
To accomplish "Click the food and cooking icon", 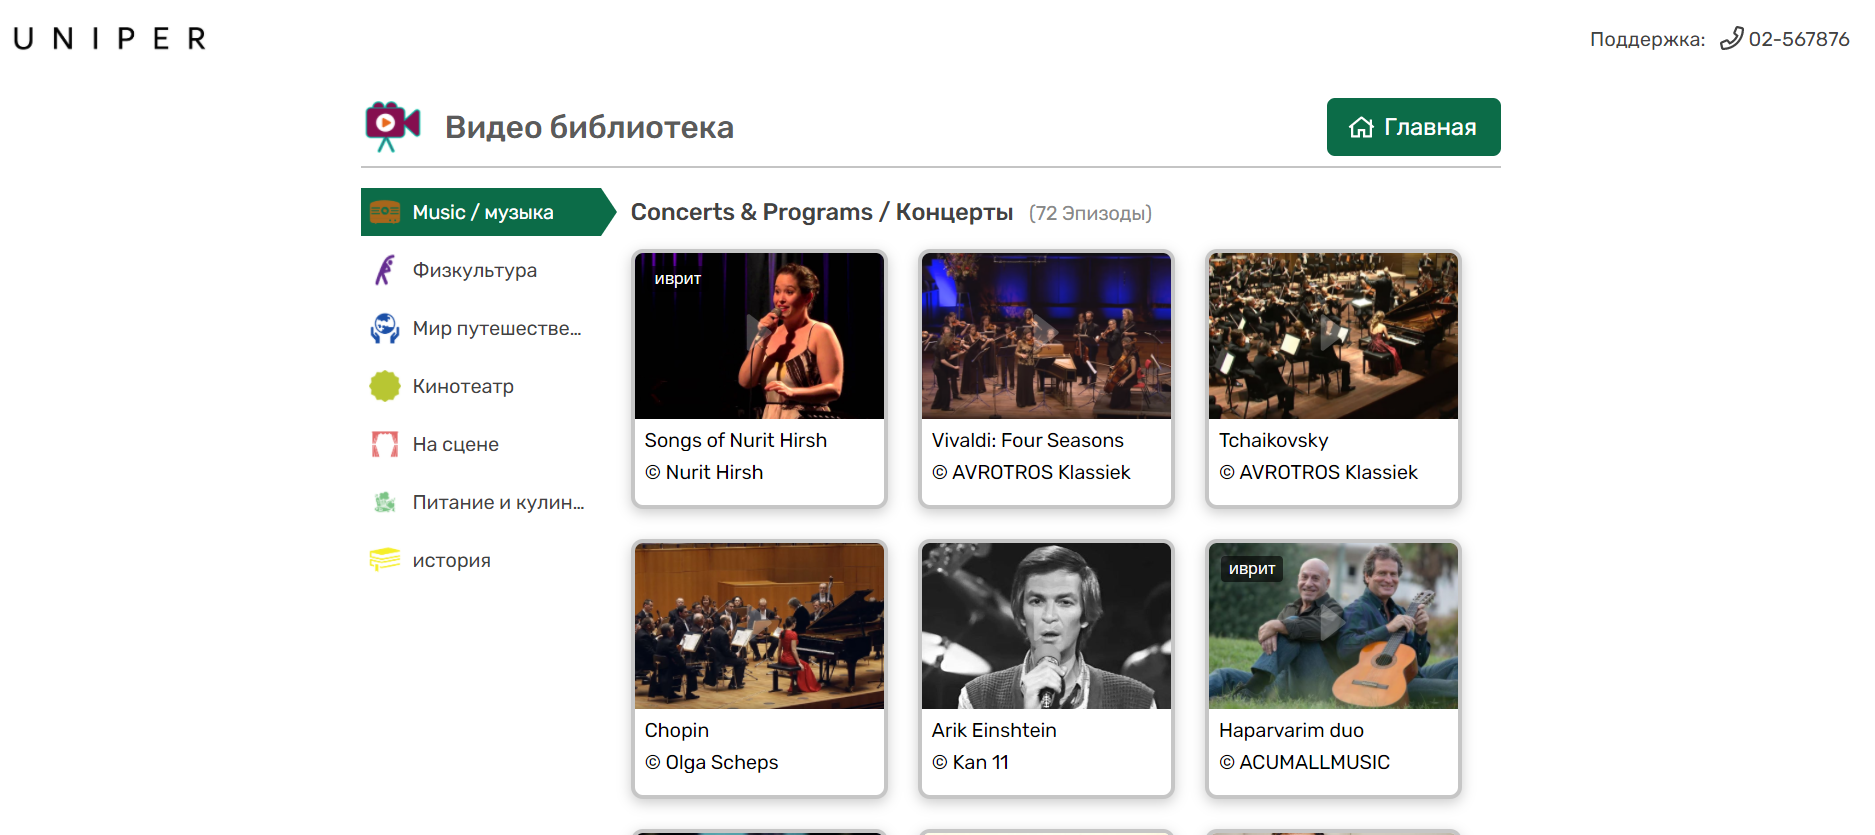I will click(x=385, y=502).
